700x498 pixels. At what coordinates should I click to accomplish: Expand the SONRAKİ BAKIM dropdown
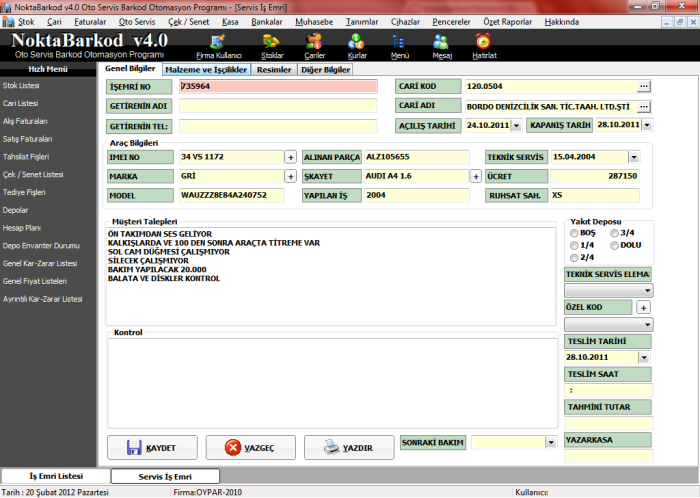click(551, 443)
